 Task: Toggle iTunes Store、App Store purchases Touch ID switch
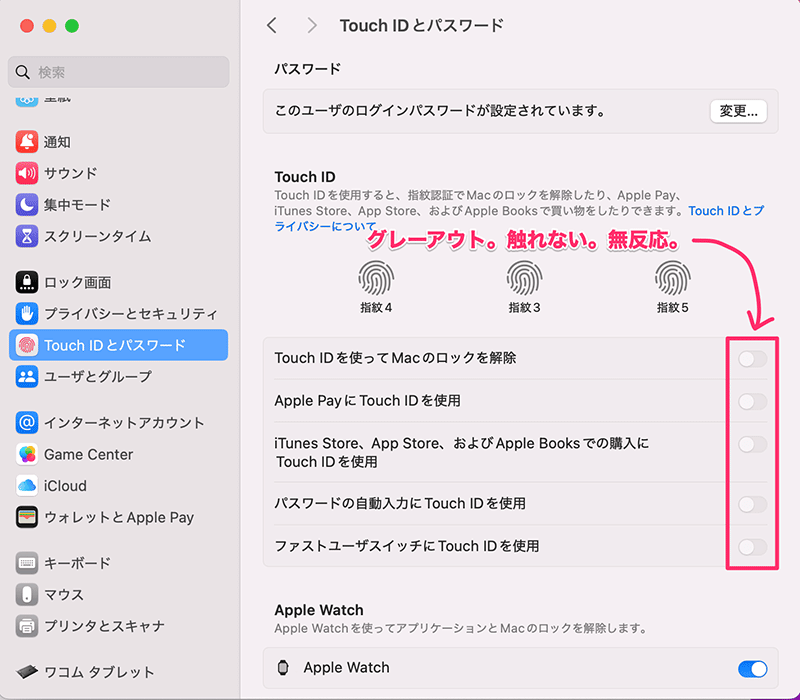point(752,444)
